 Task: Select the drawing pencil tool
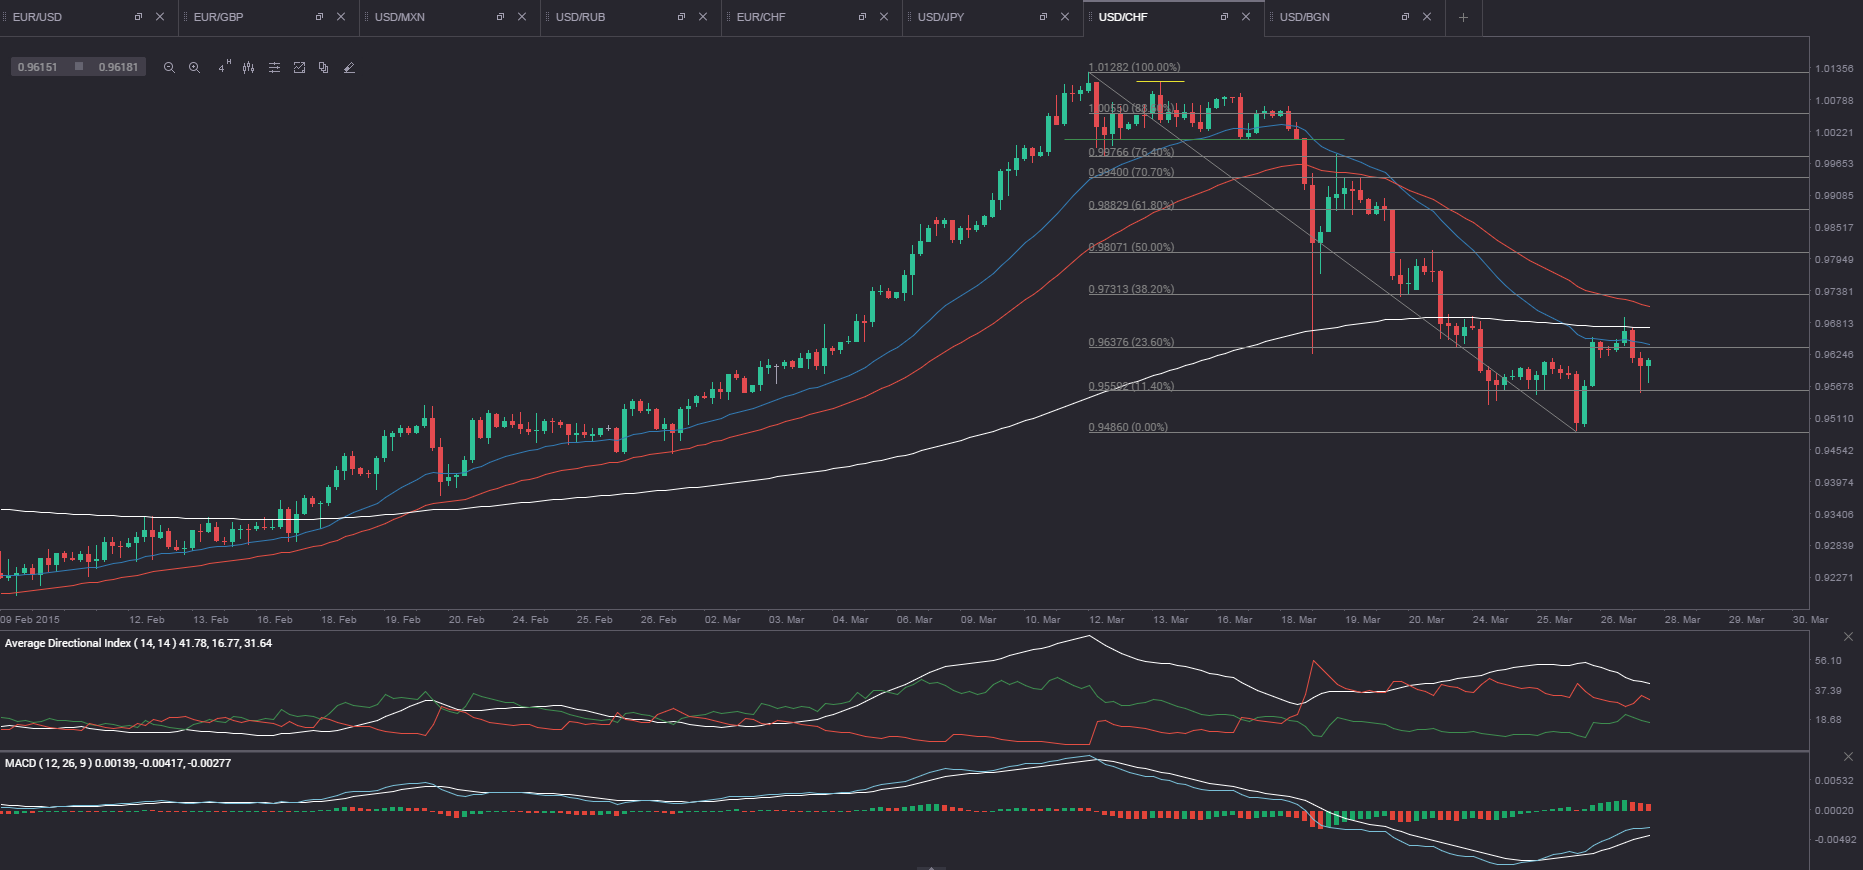[x=349, y=68]
